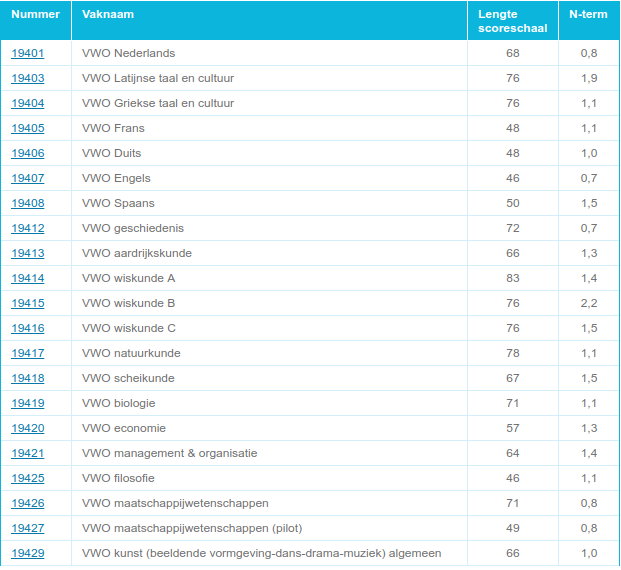Click N-term 2,2 for wiskunde B
Image resolution: width=621 pixels, height=570 pixels.
click(x=589, y=303)
